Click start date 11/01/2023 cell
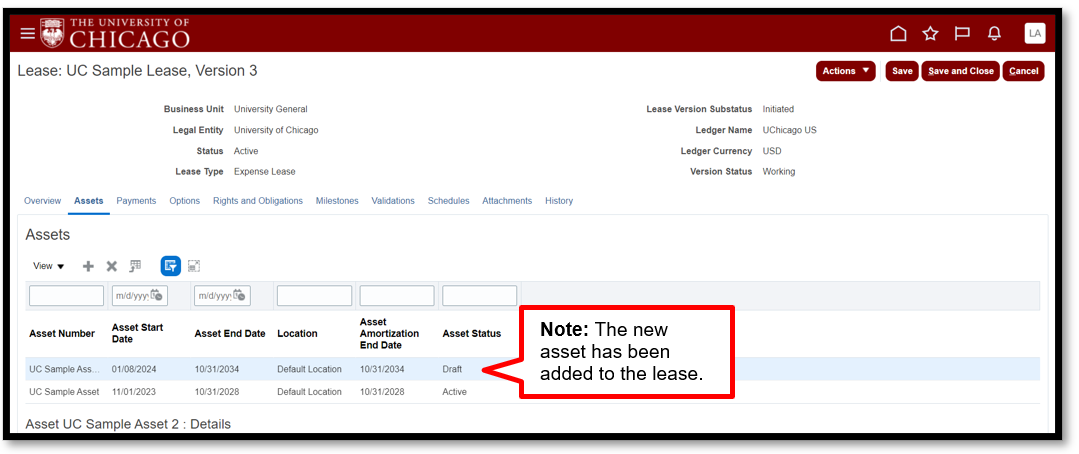 [134, 392]
